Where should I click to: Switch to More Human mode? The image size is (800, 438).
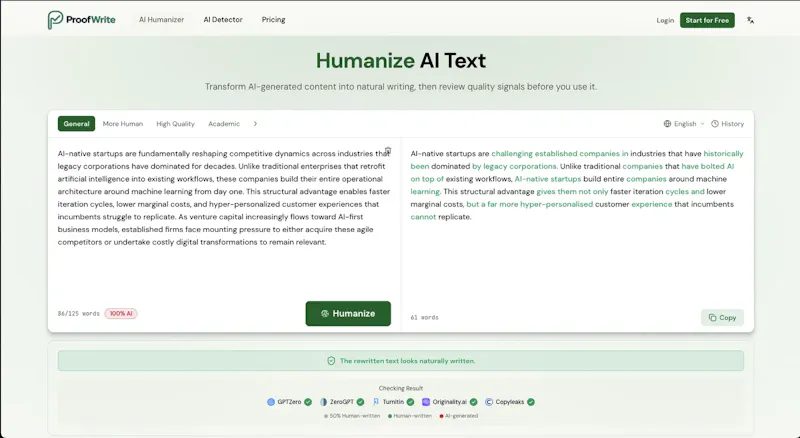[x=122, y=124]
